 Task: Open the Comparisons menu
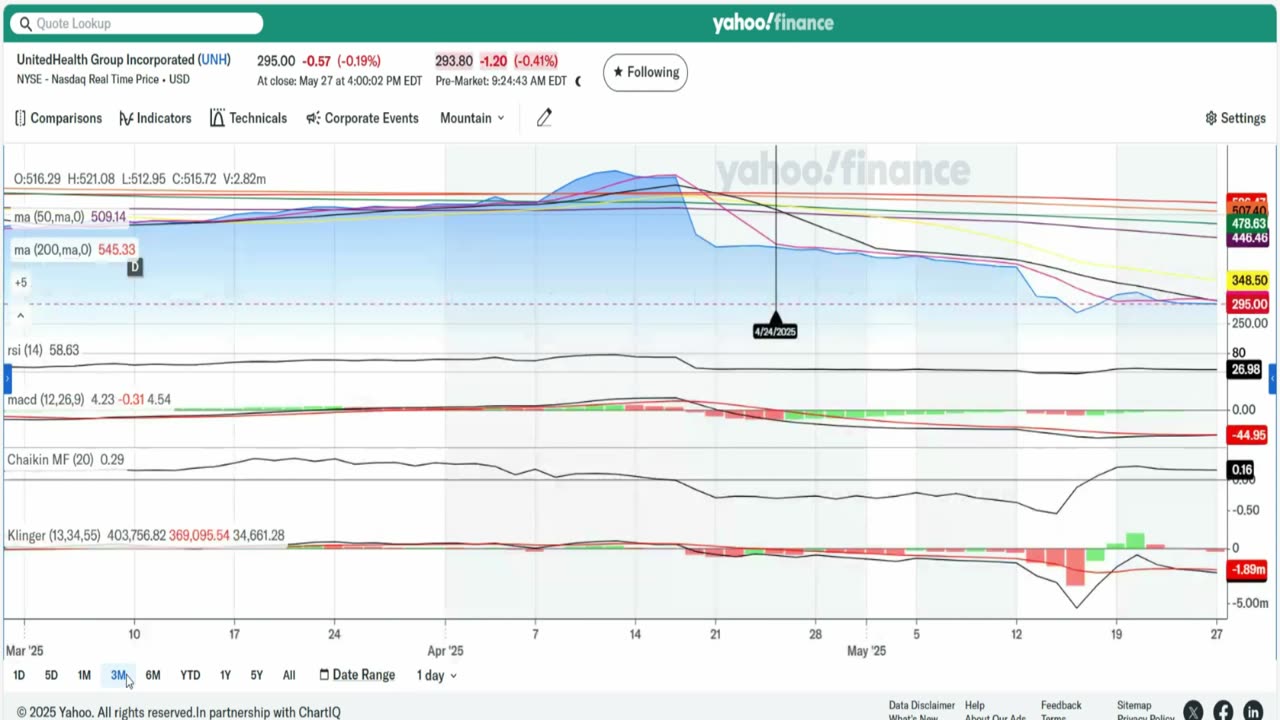59,118
